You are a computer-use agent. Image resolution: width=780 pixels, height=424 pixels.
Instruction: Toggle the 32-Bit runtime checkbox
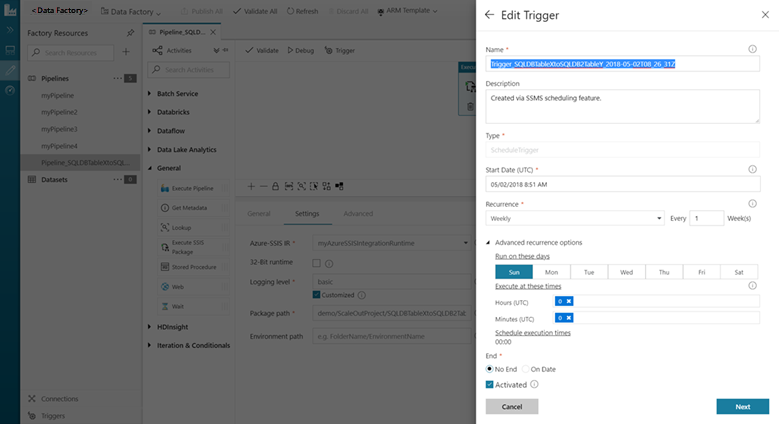pyautogui.click(x=316, y=263)
